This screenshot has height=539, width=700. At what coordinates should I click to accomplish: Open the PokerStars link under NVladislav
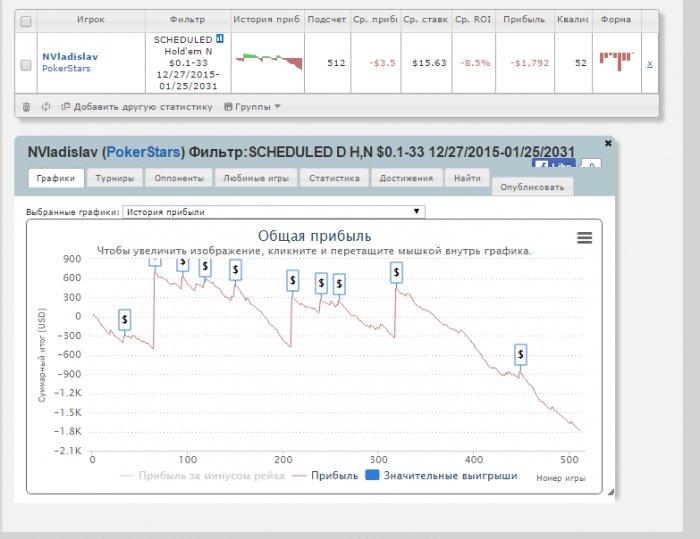[x=66, y=68]
